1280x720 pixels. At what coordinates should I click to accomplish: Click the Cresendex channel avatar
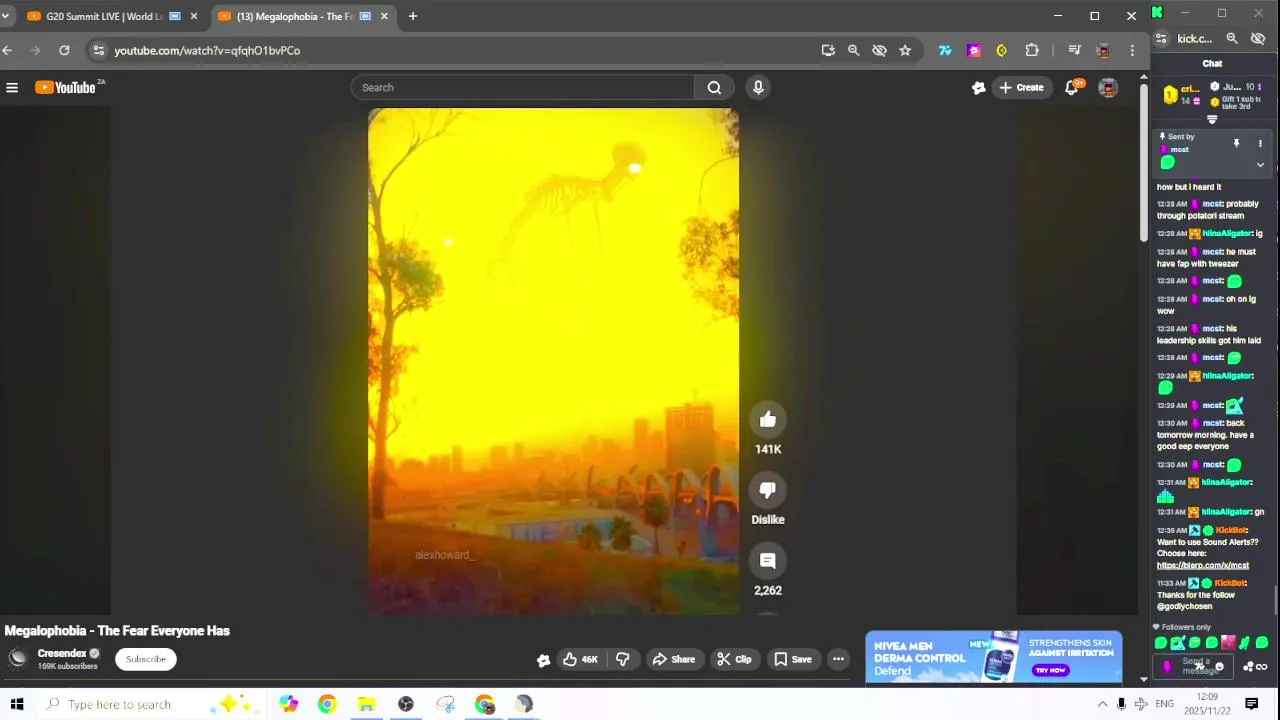18,658
